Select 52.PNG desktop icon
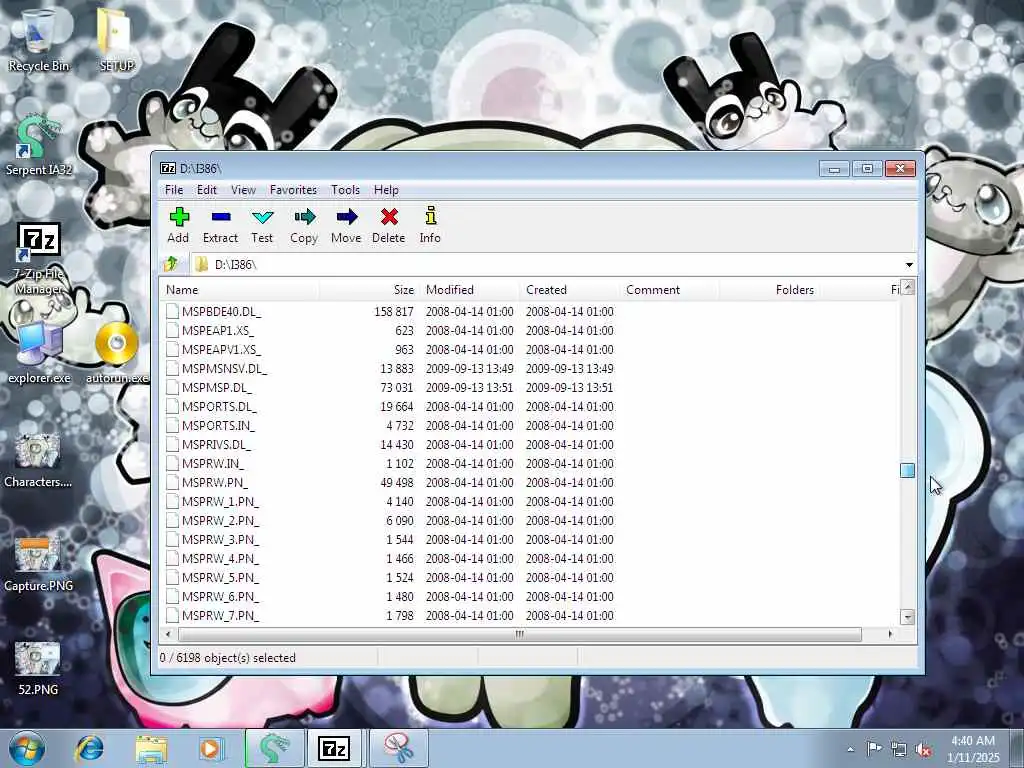The image size is (1024, 768). pyautogui.click(x=38, y=667)
